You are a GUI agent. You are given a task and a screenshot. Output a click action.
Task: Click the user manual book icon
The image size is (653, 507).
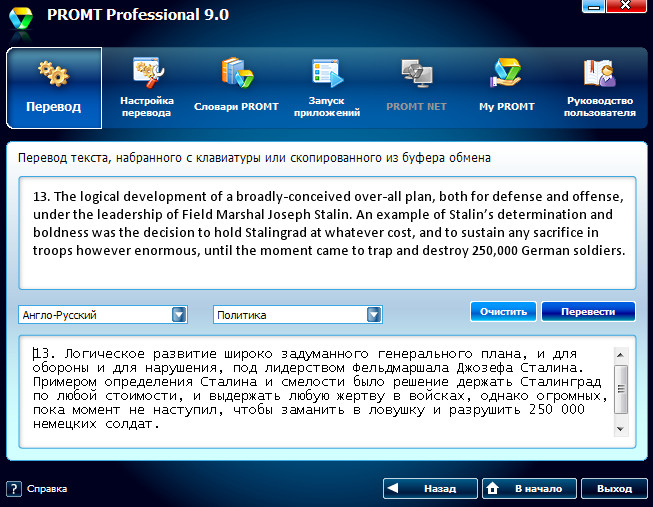[x=600, y=72]
